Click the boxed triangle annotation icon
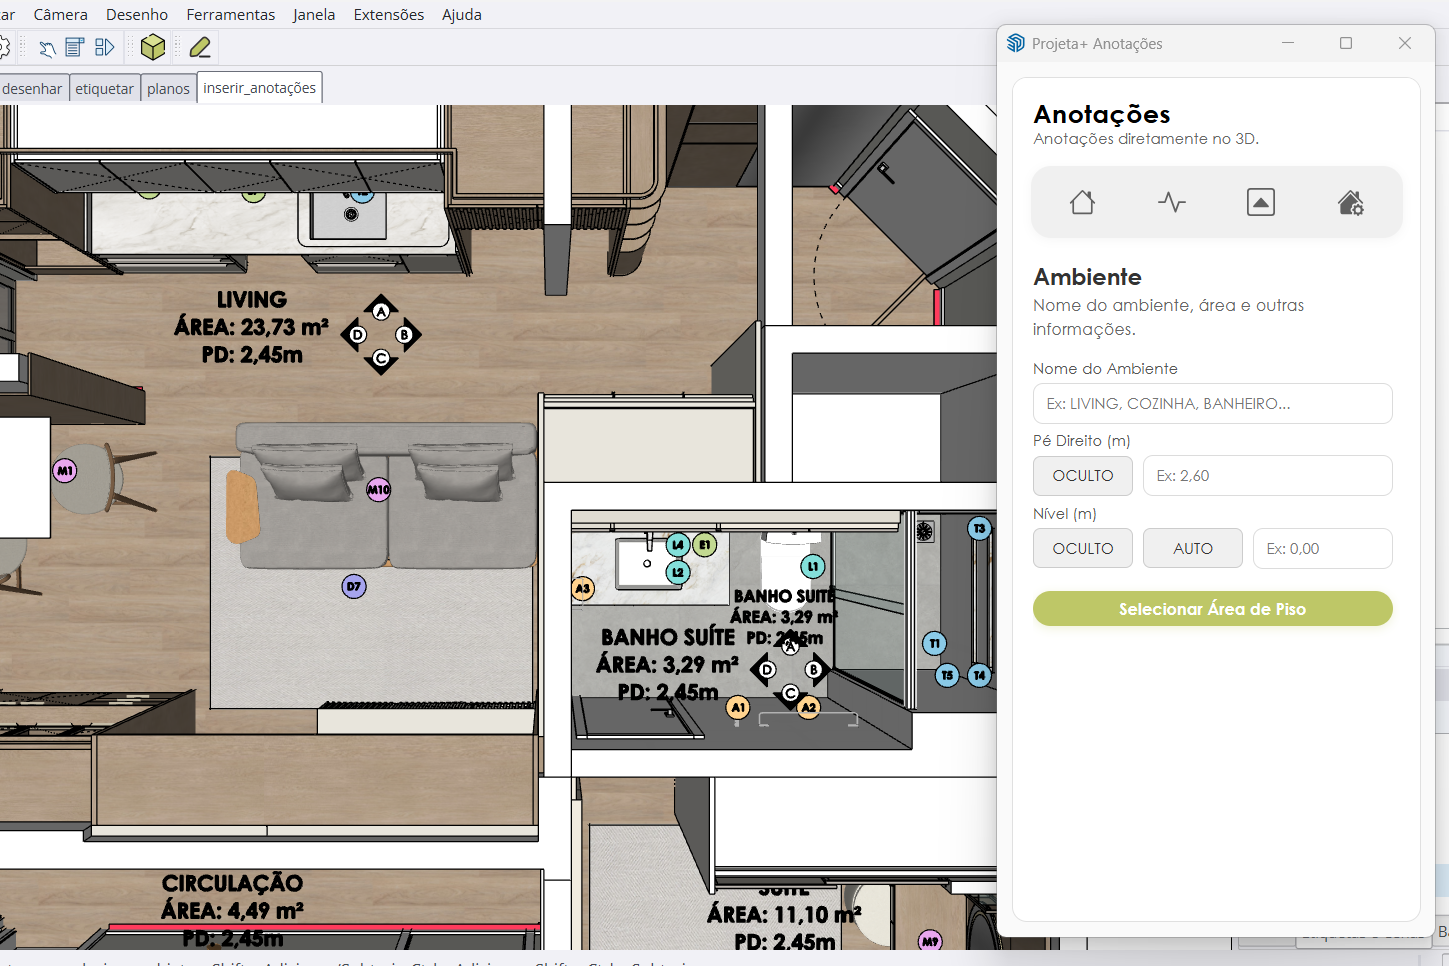 [1261, 203]
